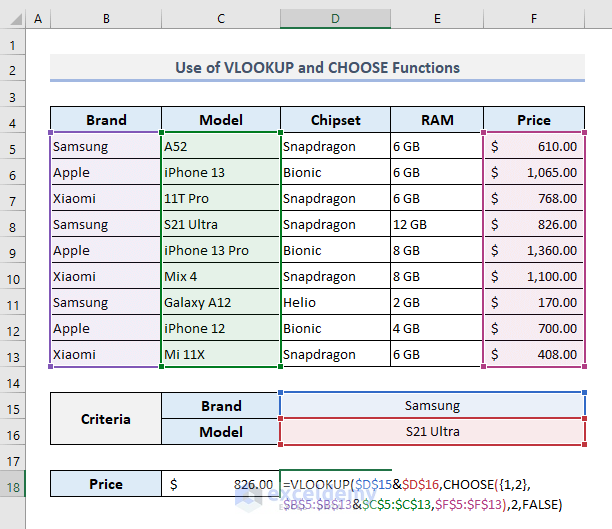Select the cell containing Mix 4
This screenshot has width=612, height=529.
221,276
